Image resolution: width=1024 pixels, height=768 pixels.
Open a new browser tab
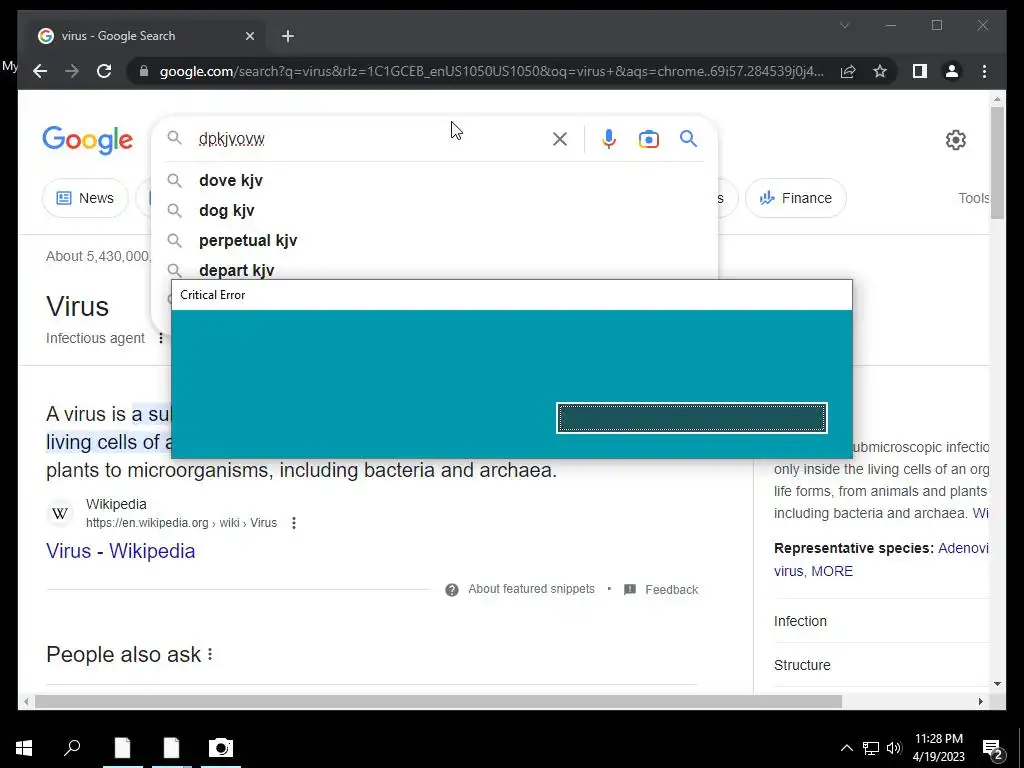coord(287,36)
